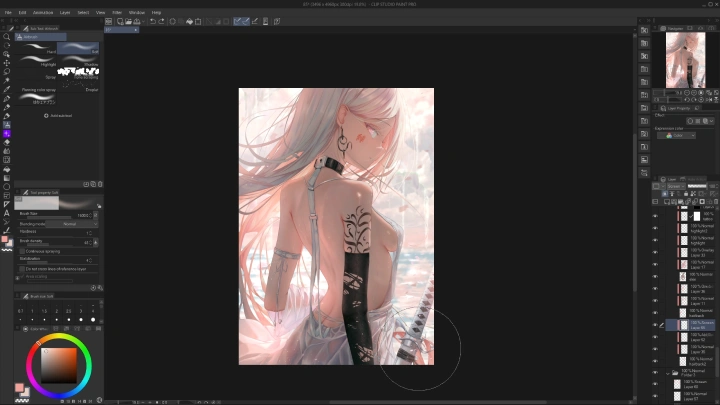
Task: Select the Eraser tool
Action: [x=6, y=142]
